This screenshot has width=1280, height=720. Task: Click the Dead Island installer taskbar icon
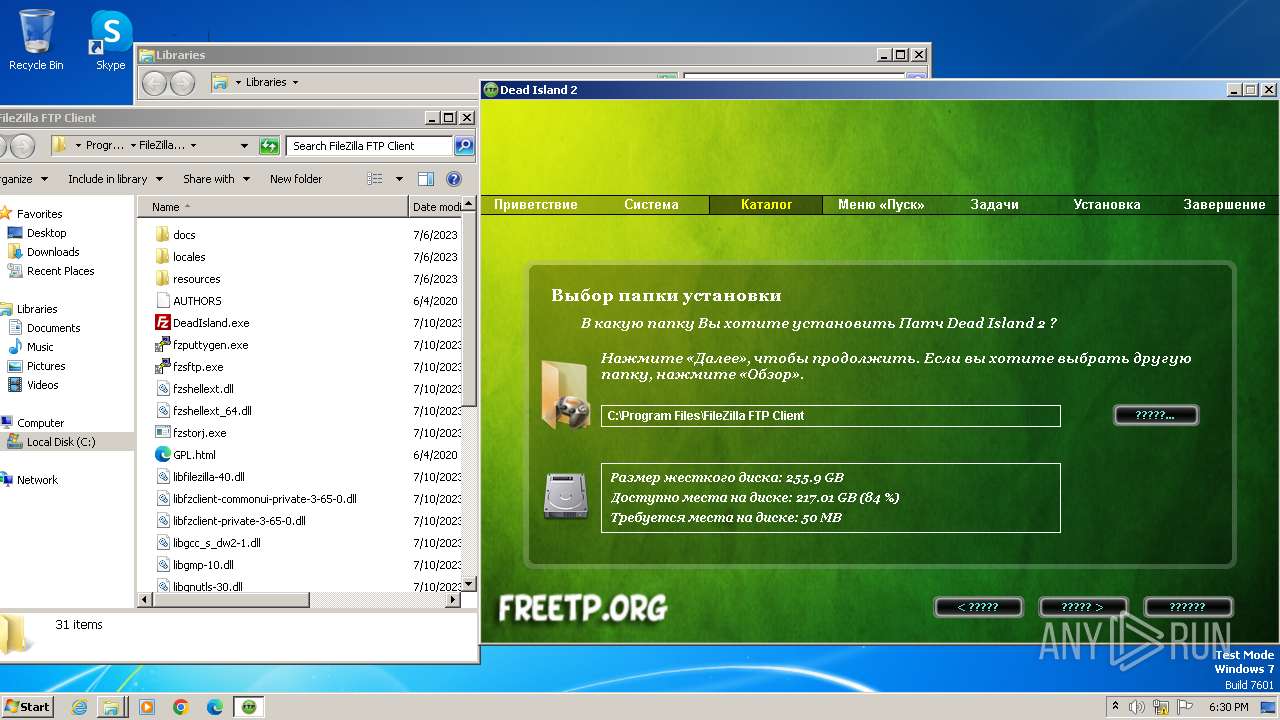pos(249,707)
